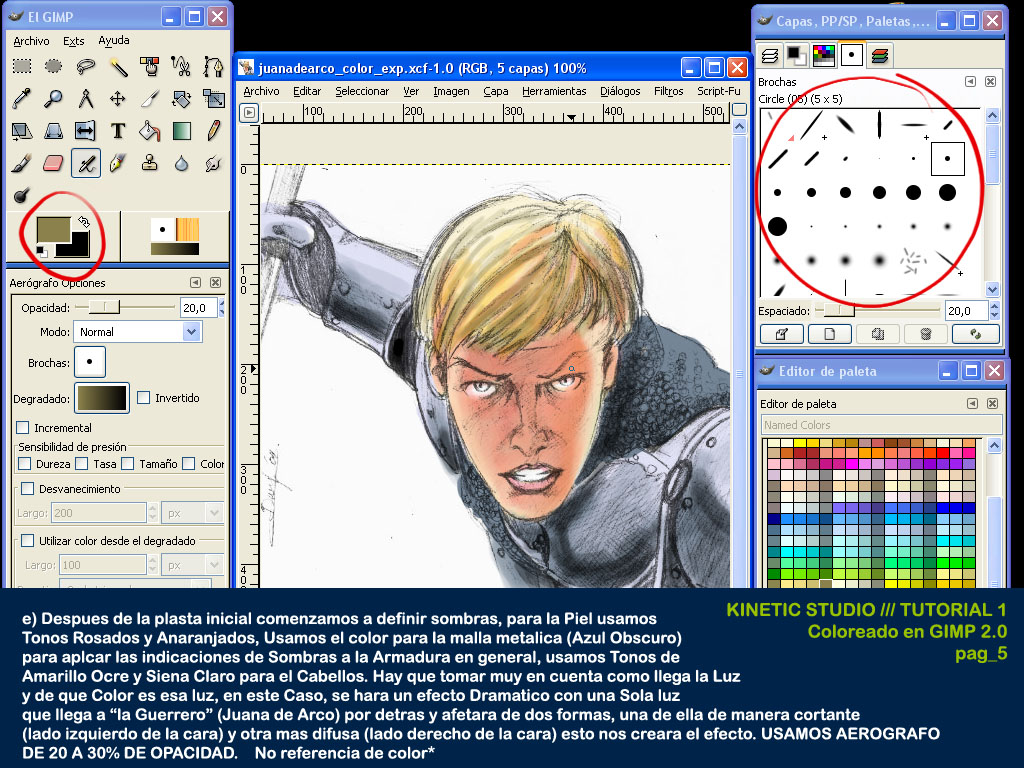Switch to the Canales RGB stack tab

click(880, 56)
